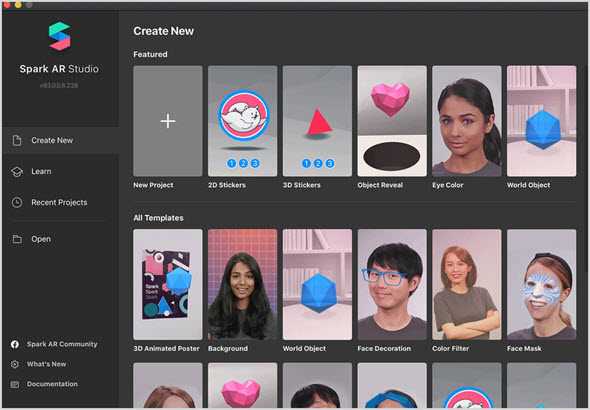Click the "New Project" label
Image resolution: width=590 pixels, height=410 pixels.
pyautogui.click(x=153, y=185)
